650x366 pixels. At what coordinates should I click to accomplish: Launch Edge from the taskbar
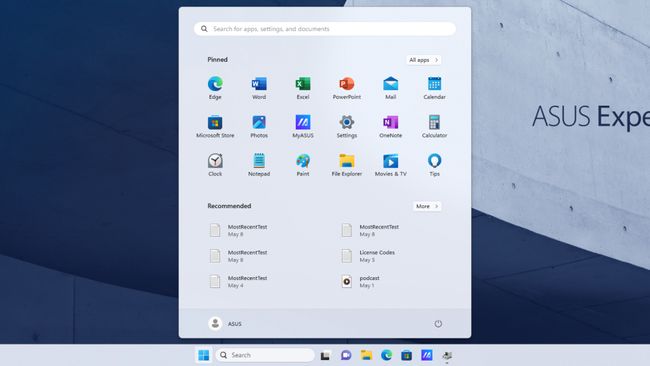pyautogui.click(x=386, y=355)
